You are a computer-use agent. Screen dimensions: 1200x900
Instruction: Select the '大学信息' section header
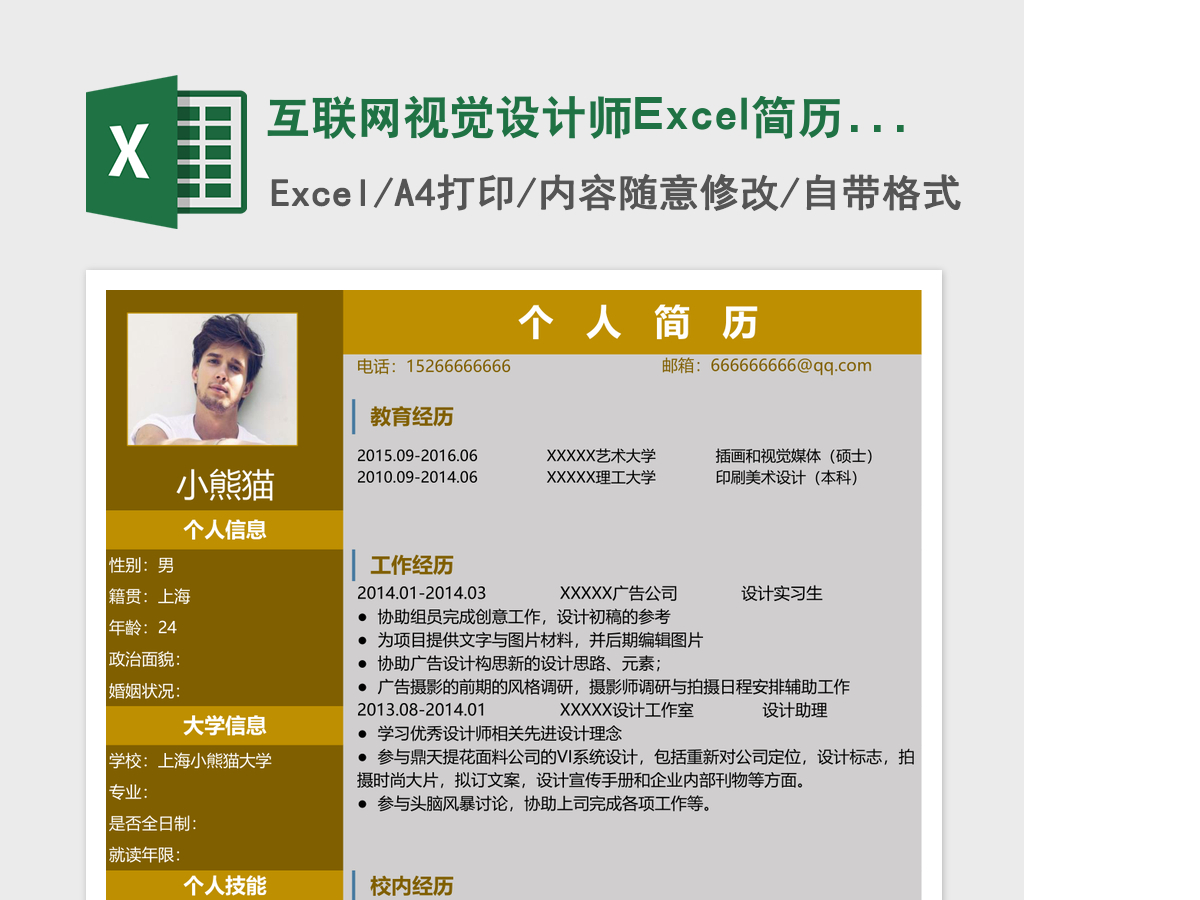(225, 725)
